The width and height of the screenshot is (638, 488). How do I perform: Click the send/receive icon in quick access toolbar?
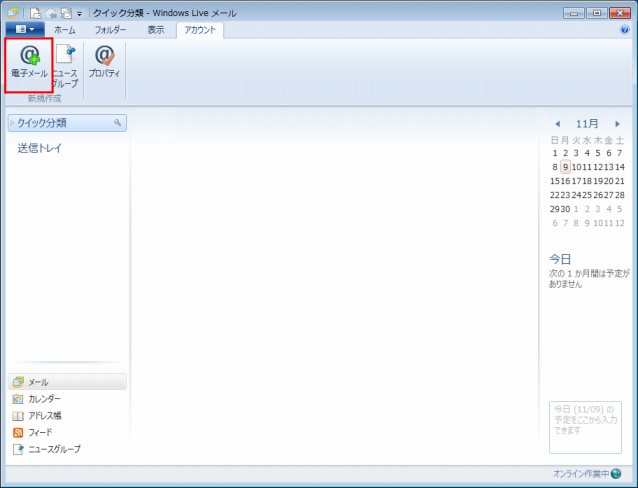(66, 13)
